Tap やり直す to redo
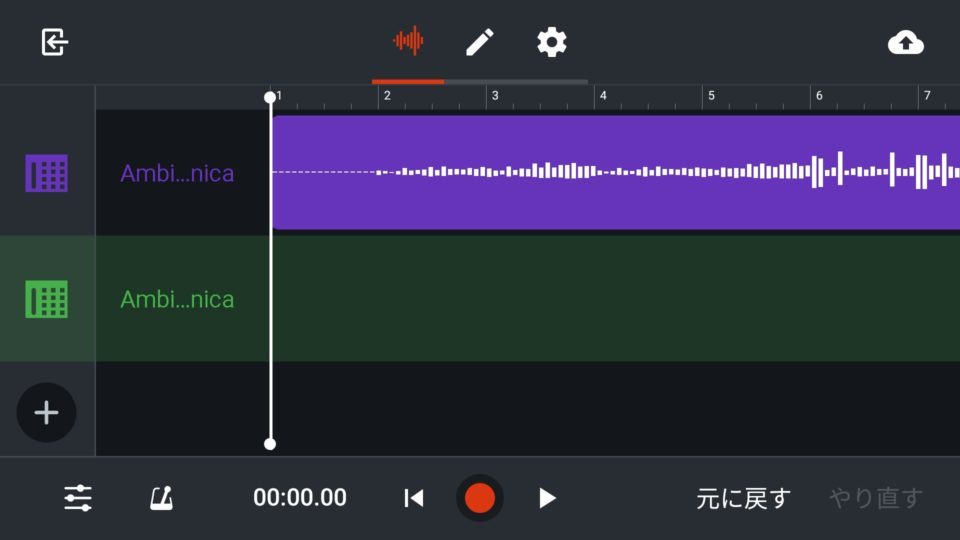 point(876,498)
